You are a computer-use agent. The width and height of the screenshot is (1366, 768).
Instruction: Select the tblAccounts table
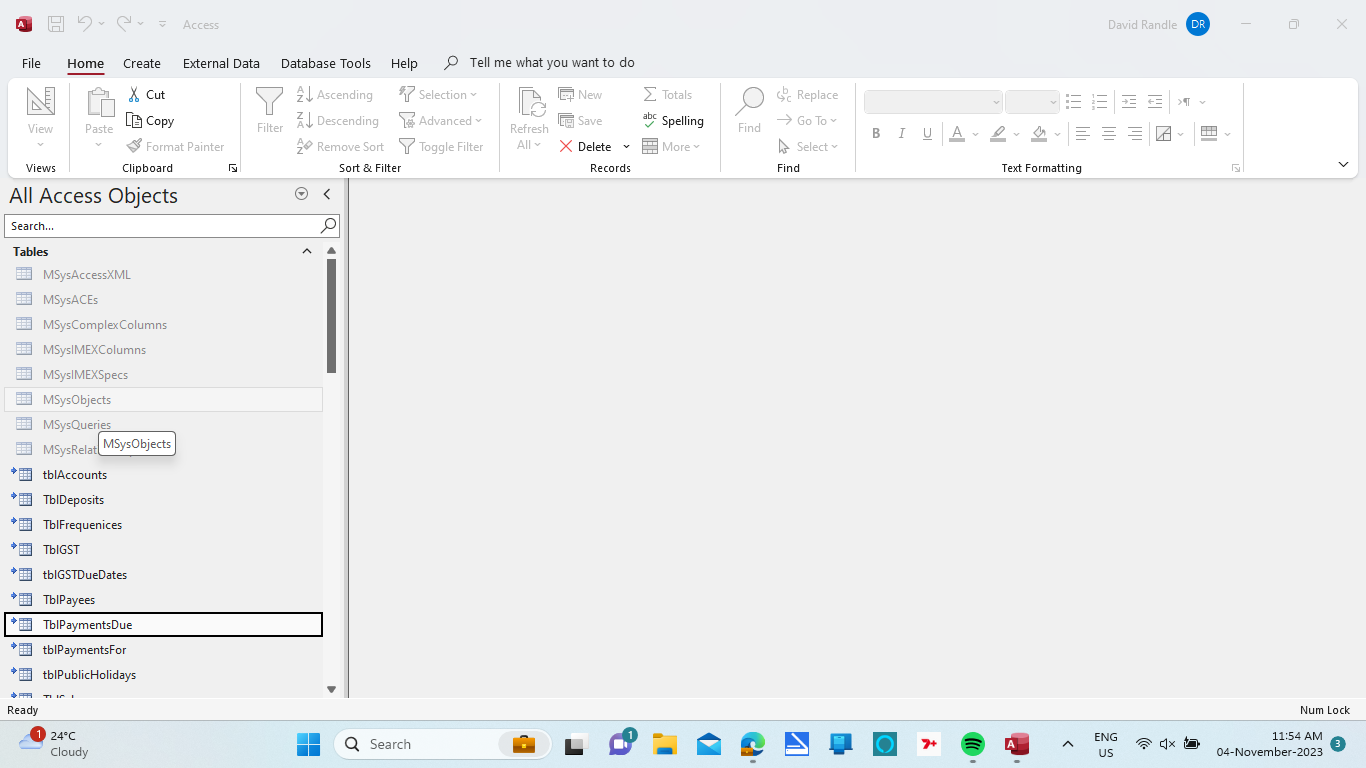[x=74, y=475]
